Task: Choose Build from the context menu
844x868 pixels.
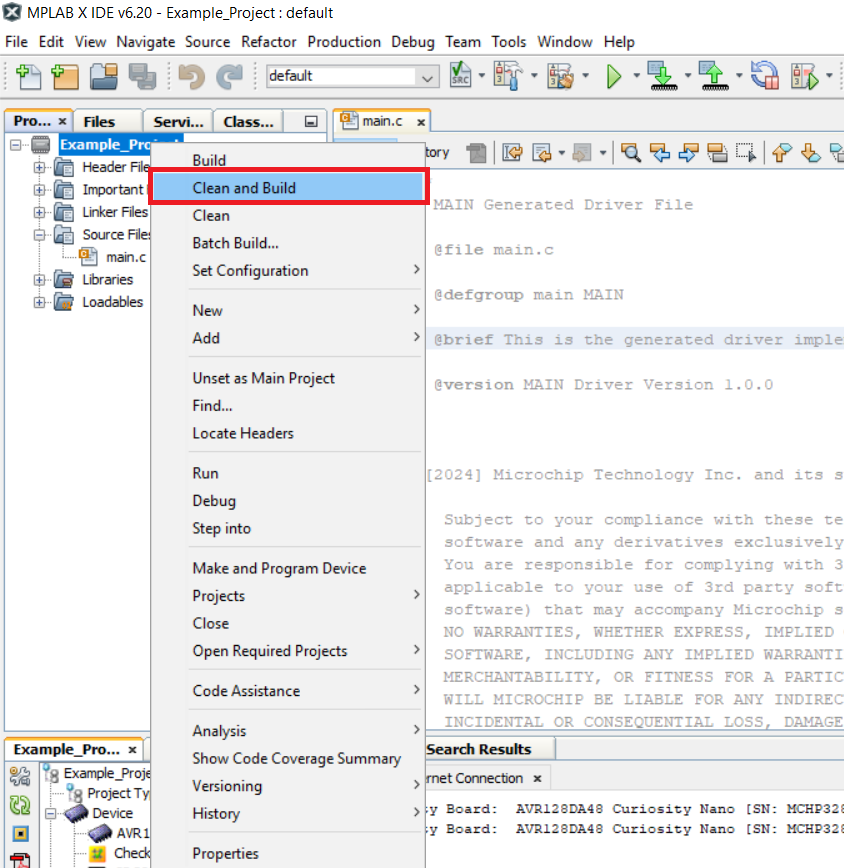Action: click(x=288, y=160)
